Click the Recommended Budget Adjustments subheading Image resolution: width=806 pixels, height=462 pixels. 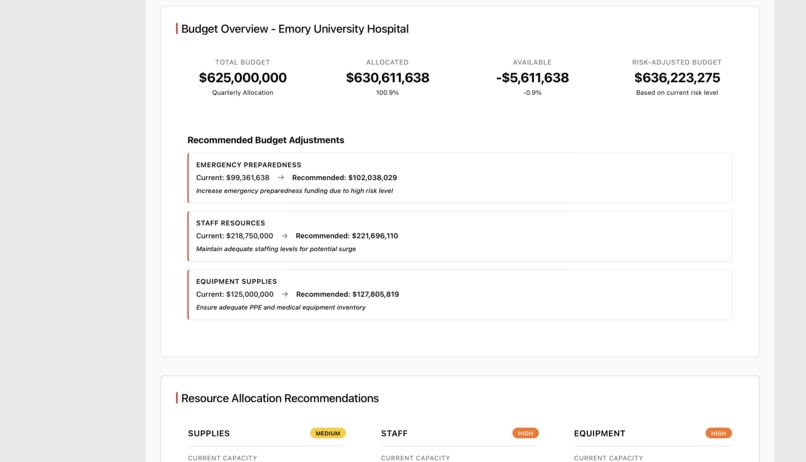pyautogui.click(x=266, y=140)
